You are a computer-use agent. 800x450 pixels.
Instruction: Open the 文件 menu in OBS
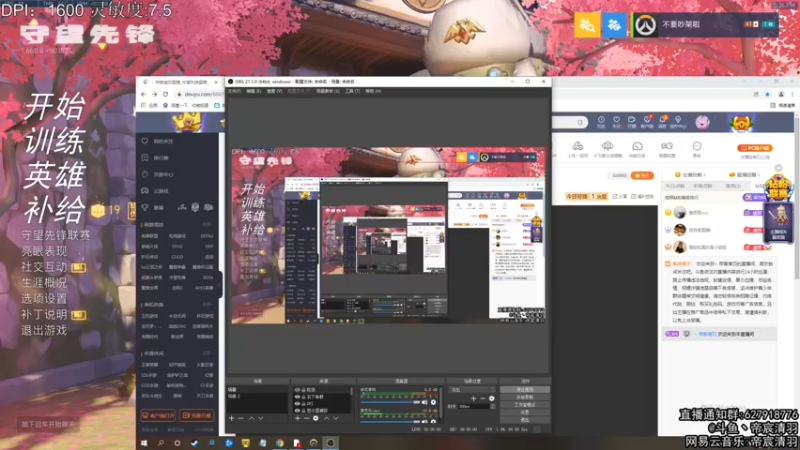click(x=234, y=91)
